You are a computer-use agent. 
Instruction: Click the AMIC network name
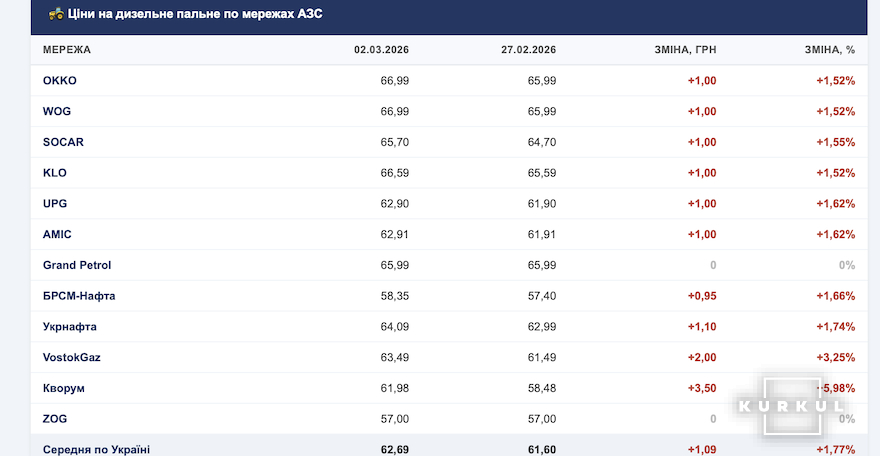click(57, 234)
